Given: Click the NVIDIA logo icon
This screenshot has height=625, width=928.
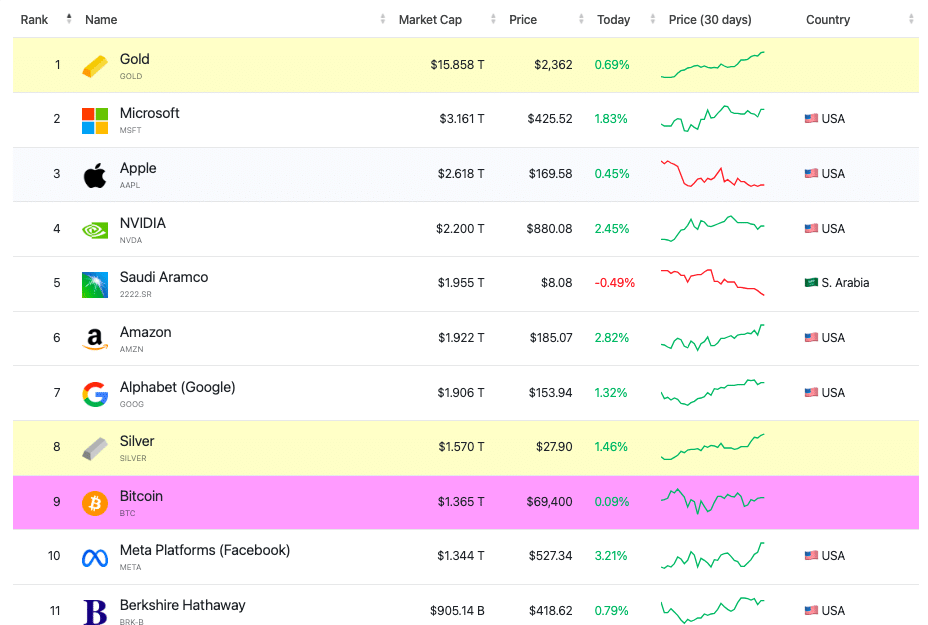Looking at the screenshot, I should click(x=95, y=230).
